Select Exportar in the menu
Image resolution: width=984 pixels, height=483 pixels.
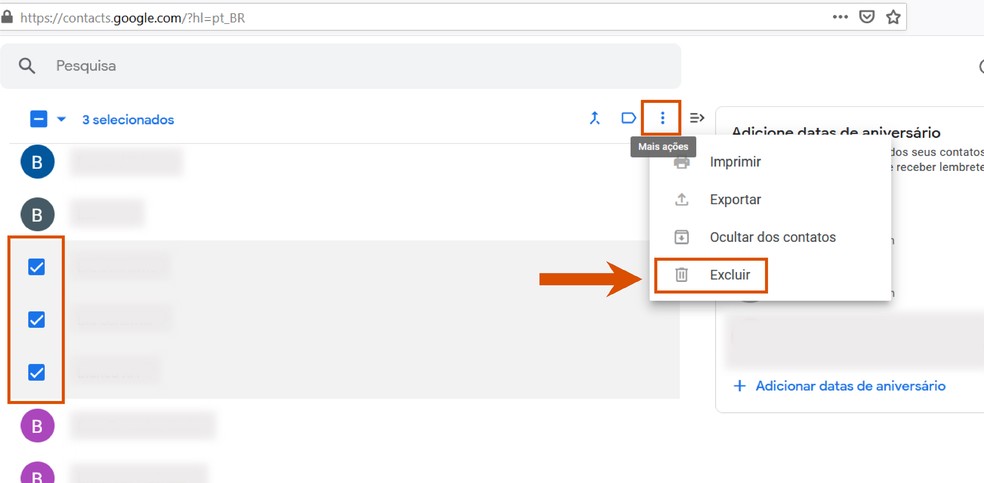[735, 200]
